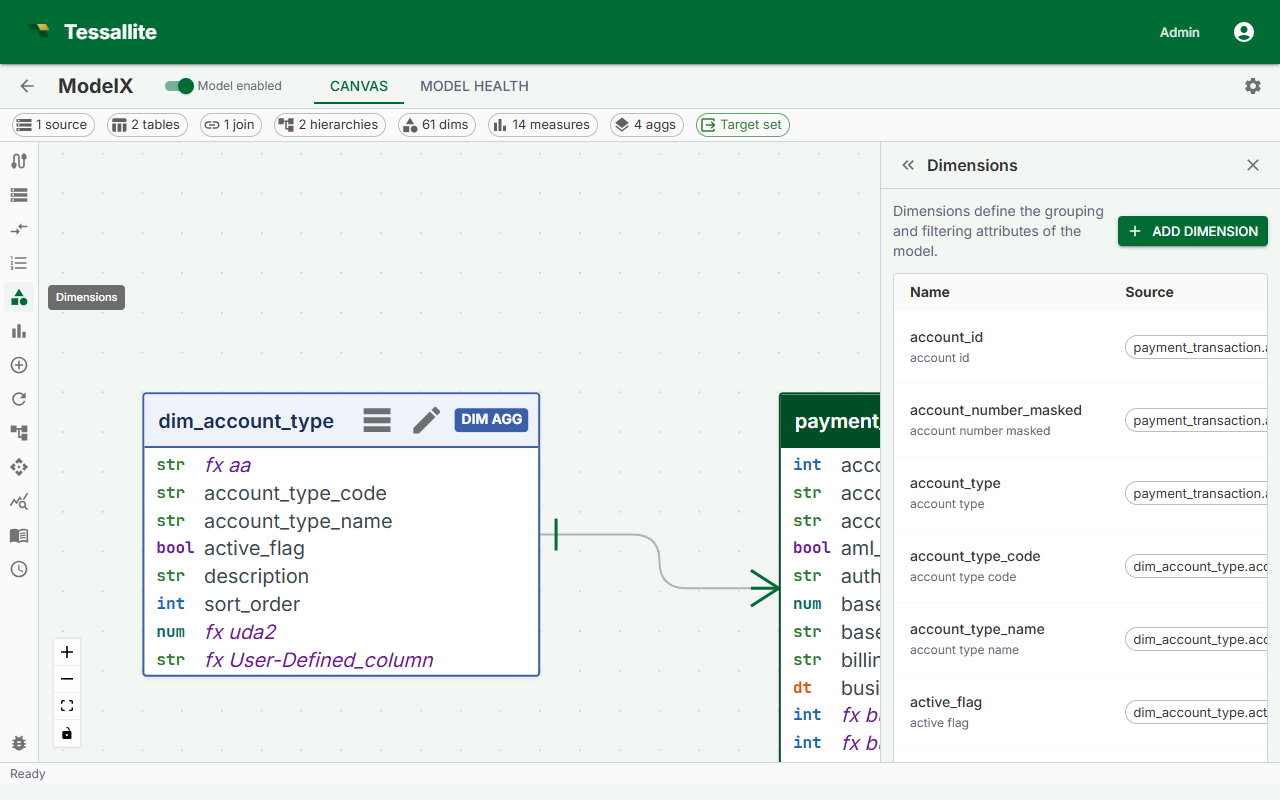Select the account_type_name dimension row
Viewport: 1280px width, 800px height.
[x=1080, y=639]
